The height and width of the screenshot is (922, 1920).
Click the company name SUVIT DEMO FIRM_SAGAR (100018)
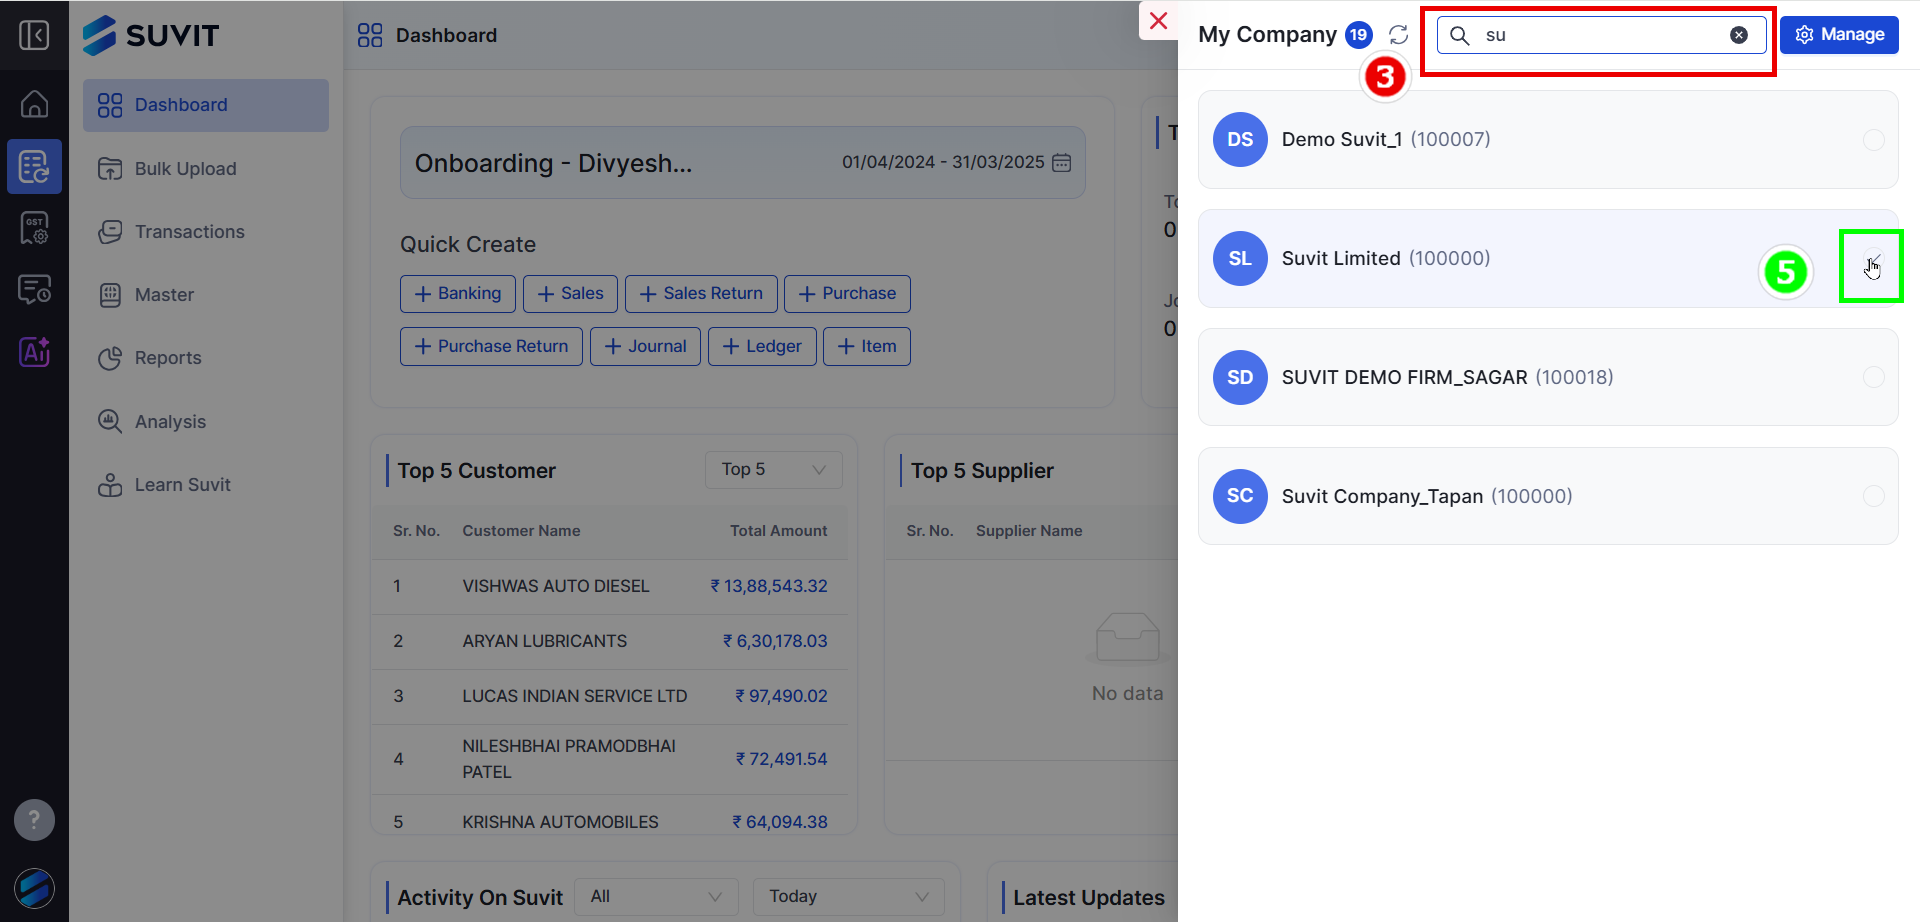tap(1448, 378)
